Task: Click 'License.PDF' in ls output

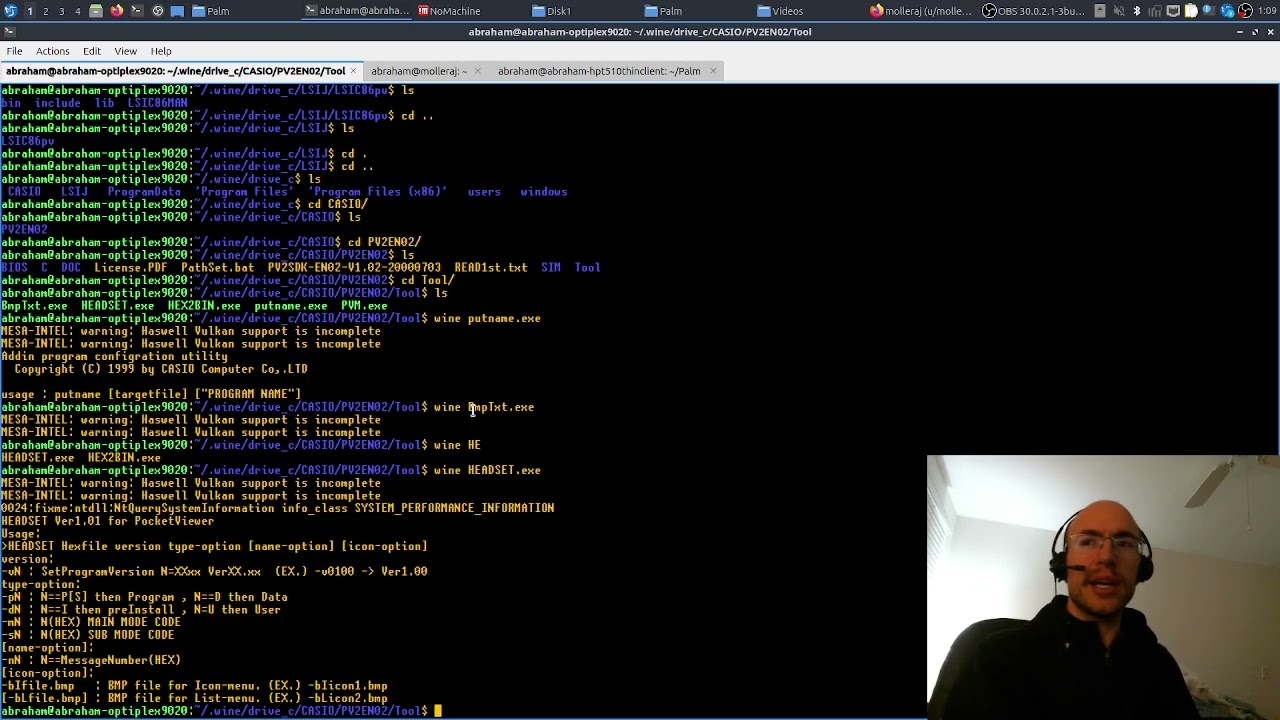Action: coord(131,268)
